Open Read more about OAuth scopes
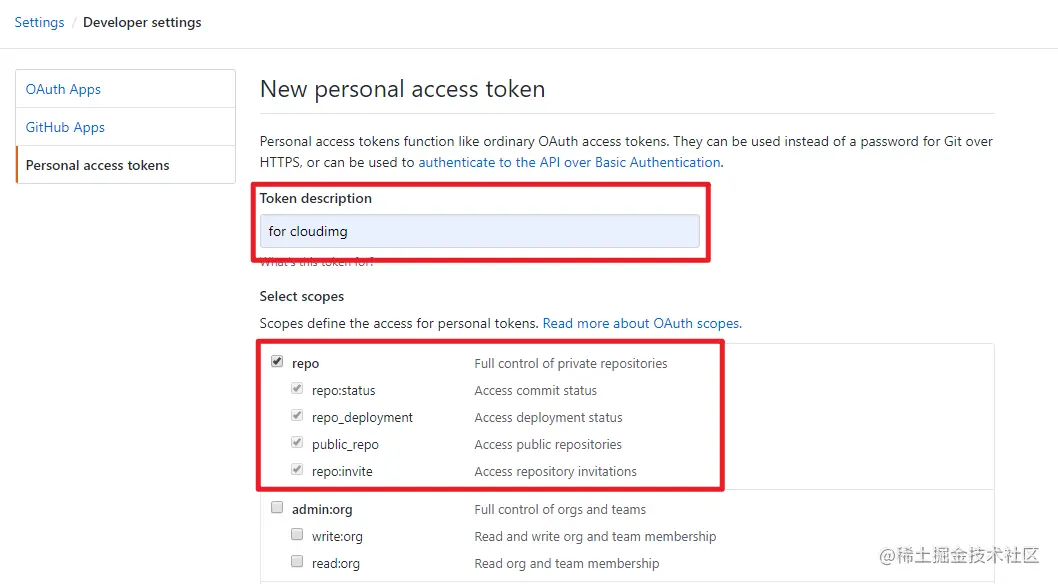This screenshot has width=1058, height=584. click(x=641, y=323)
